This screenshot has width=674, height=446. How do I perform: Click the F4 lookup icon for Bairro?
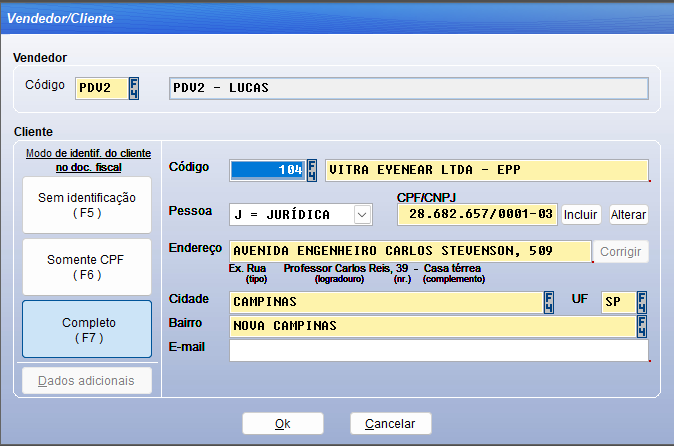tap(641, 326)
